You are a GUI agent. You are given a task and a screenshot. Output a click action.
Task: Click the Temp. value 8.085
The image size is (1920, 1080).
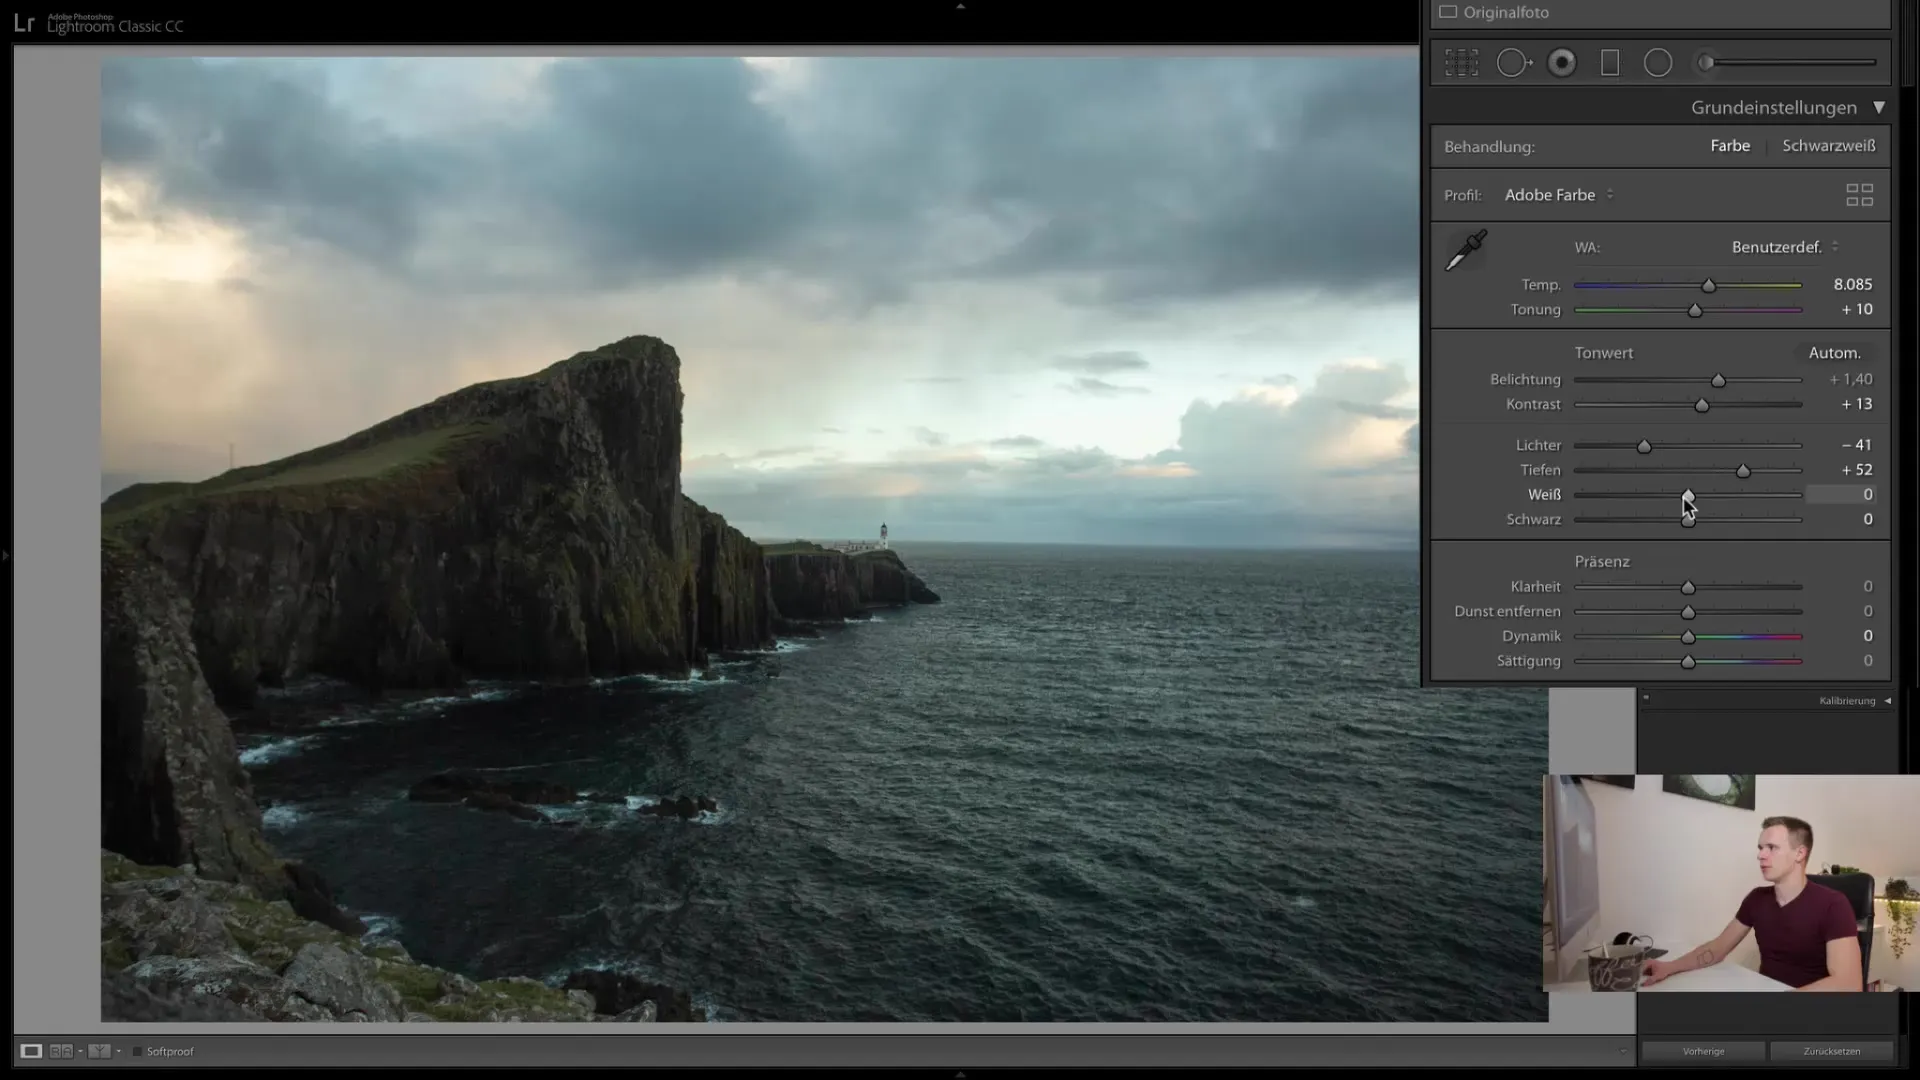tap(1852, 285)
